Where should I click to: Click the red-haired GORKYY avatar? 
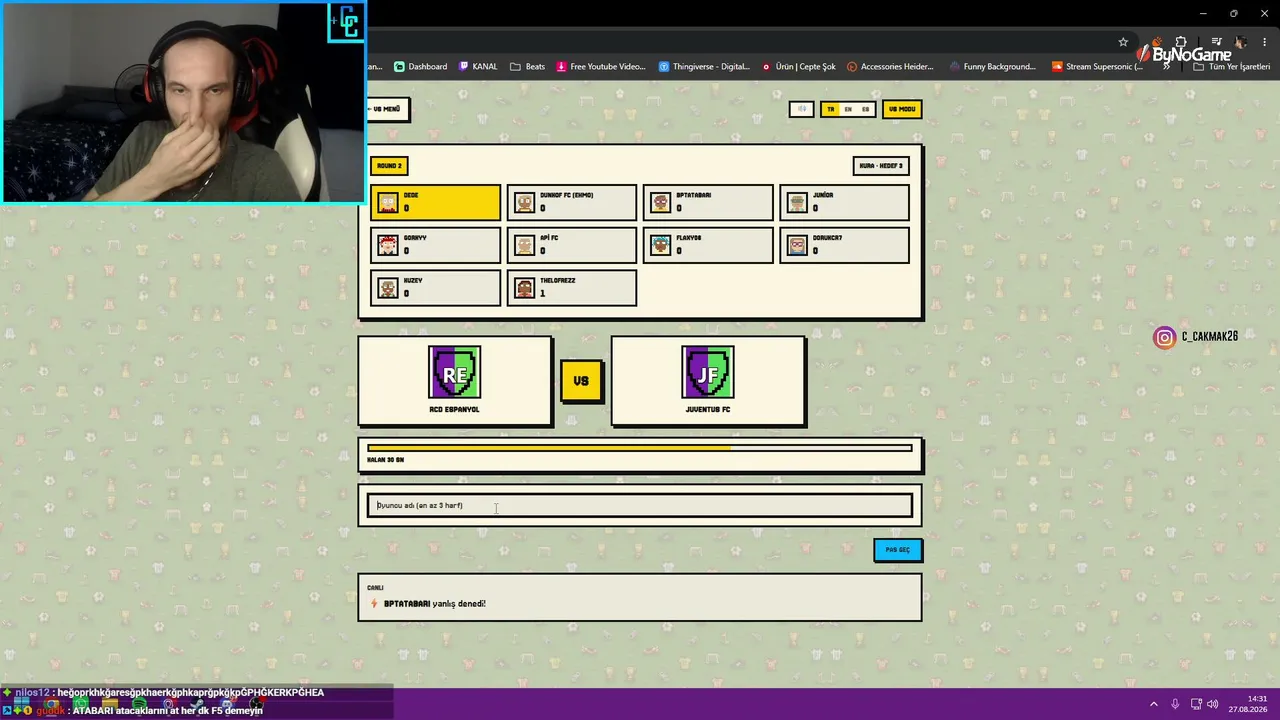pyautogui.click(x=388, y=245)
